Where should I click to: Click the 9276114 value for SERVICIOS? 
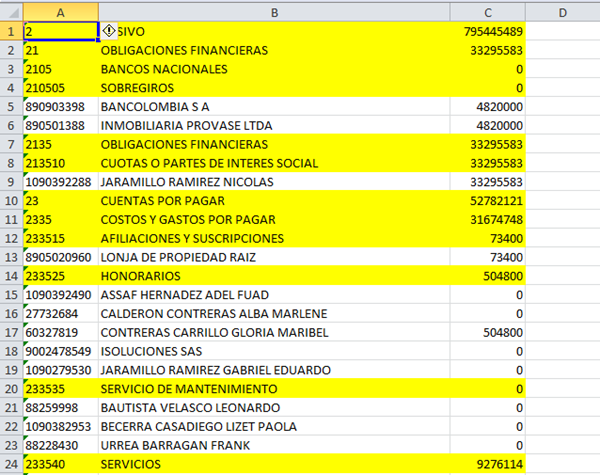(x=488, y=464)
